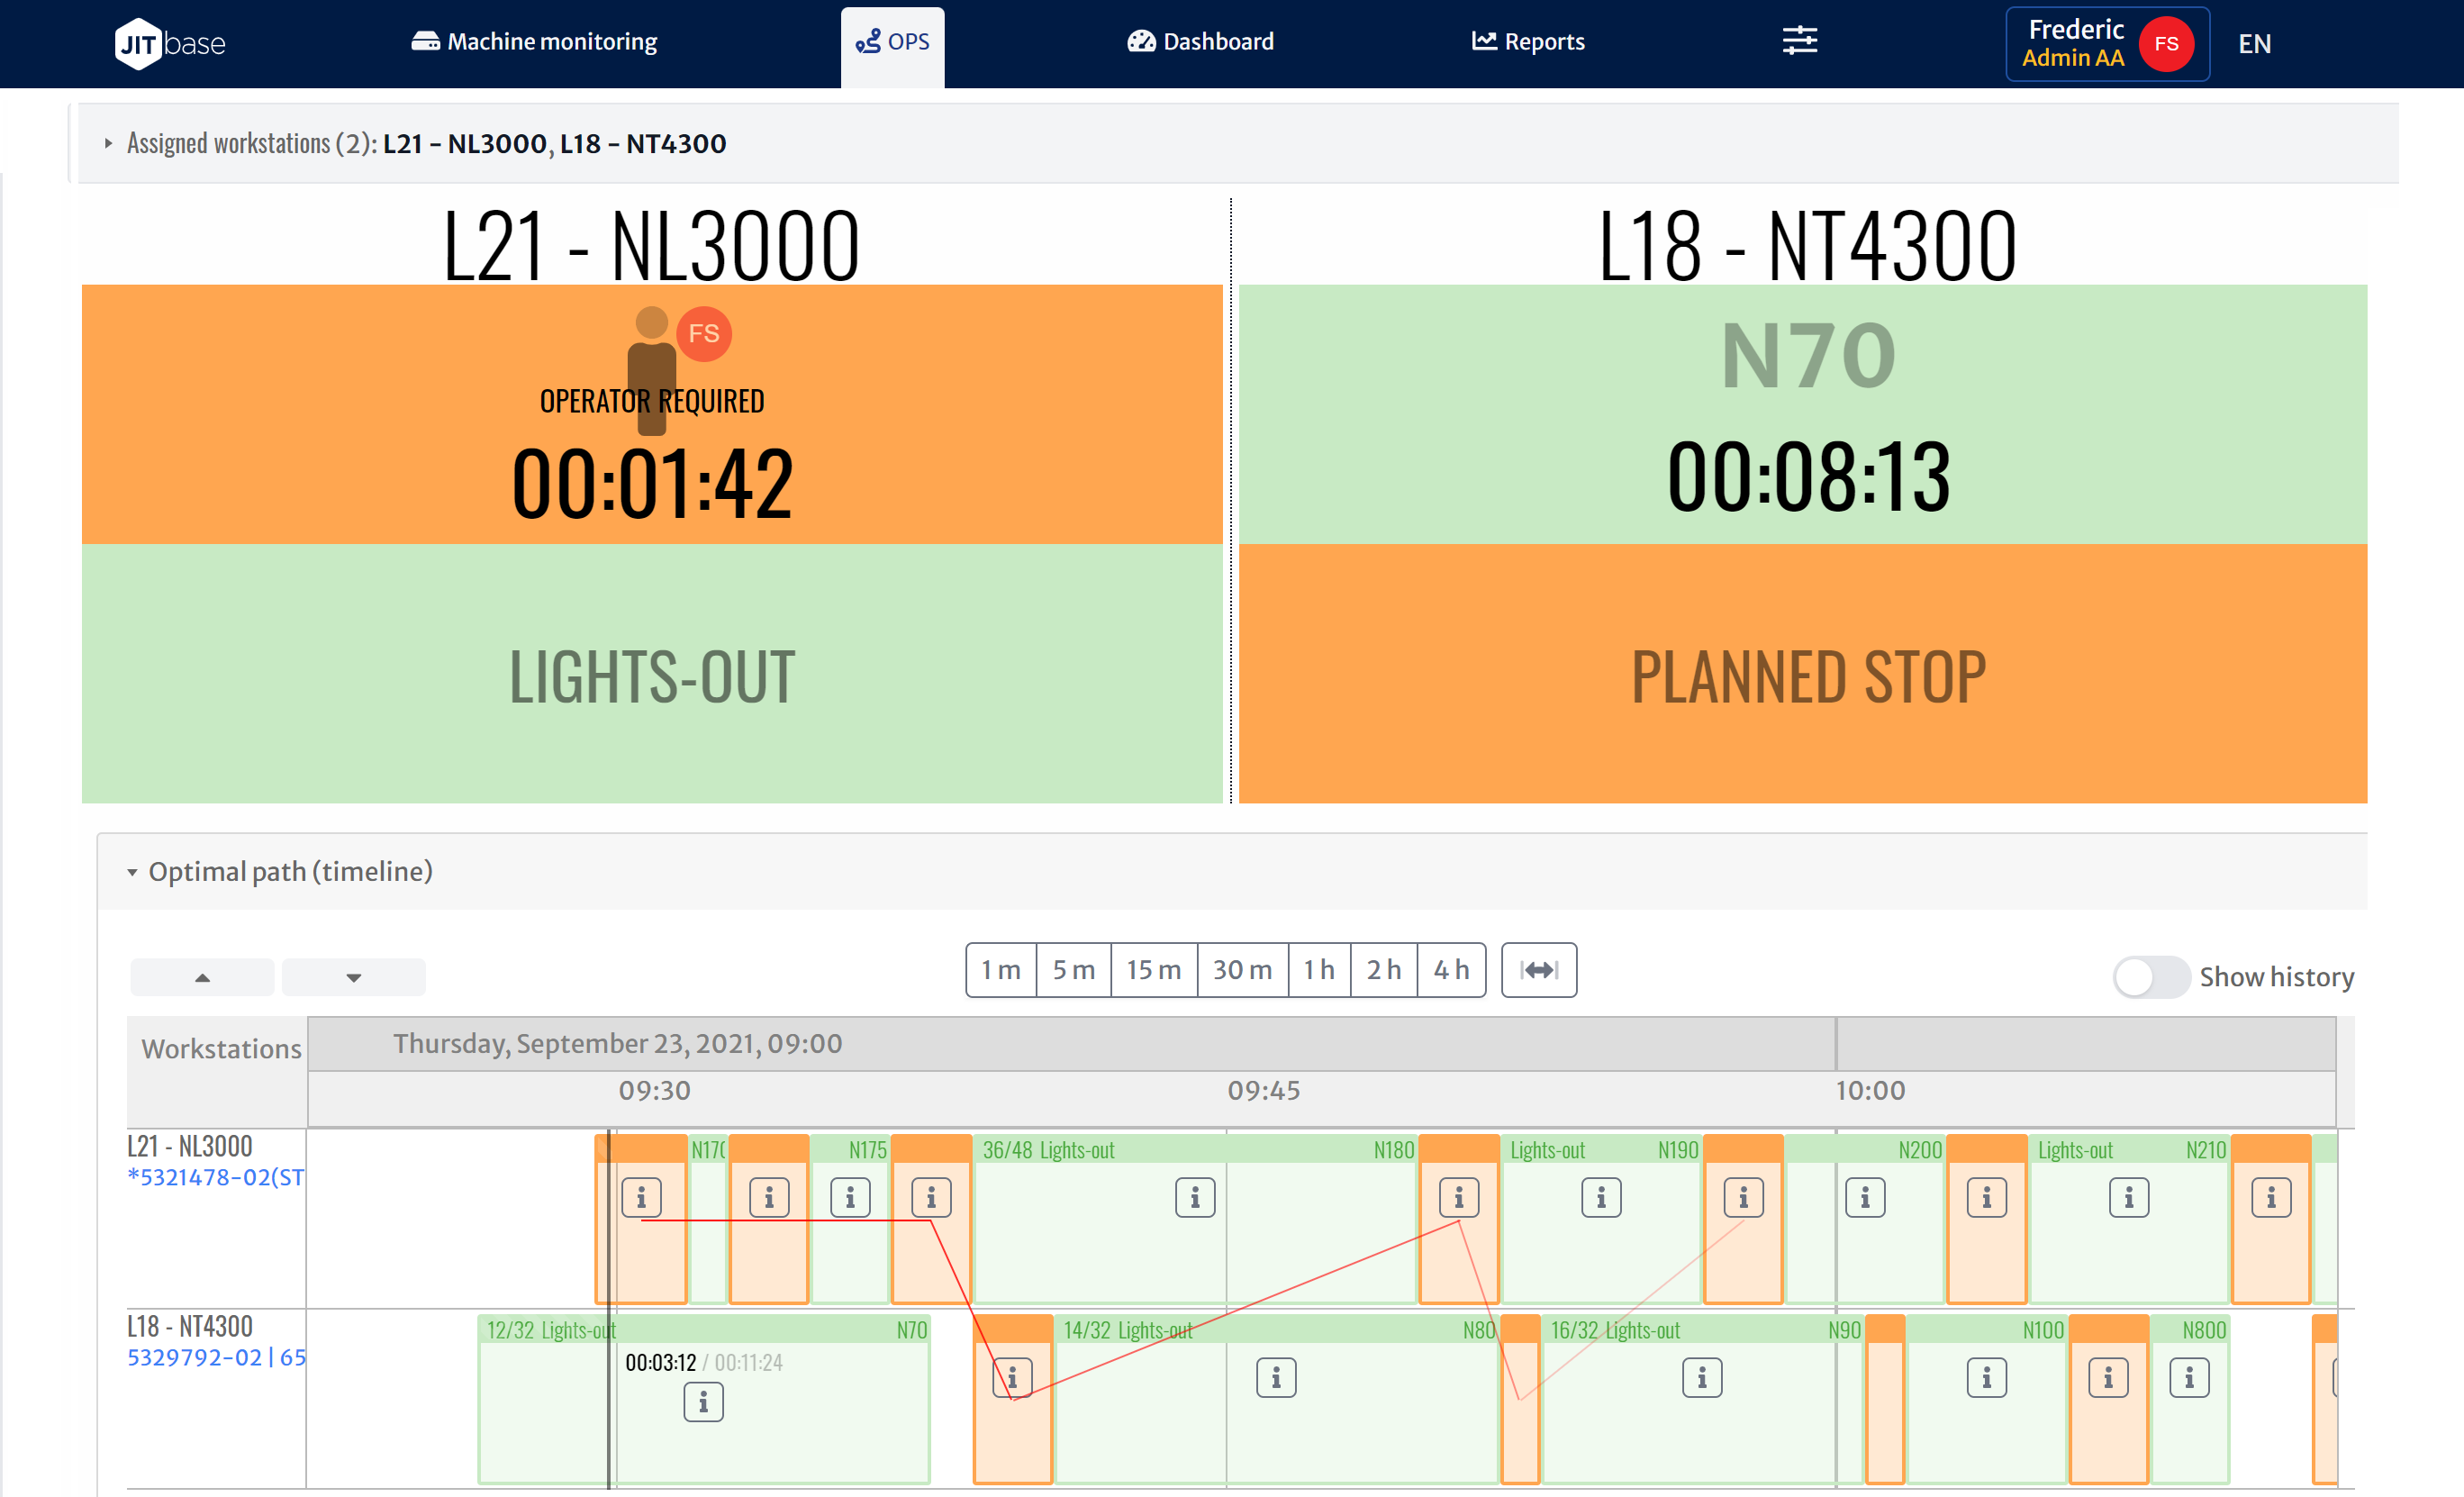Open info icon in N800 block
2464x1497 pixels.
coord(2188,1378)
